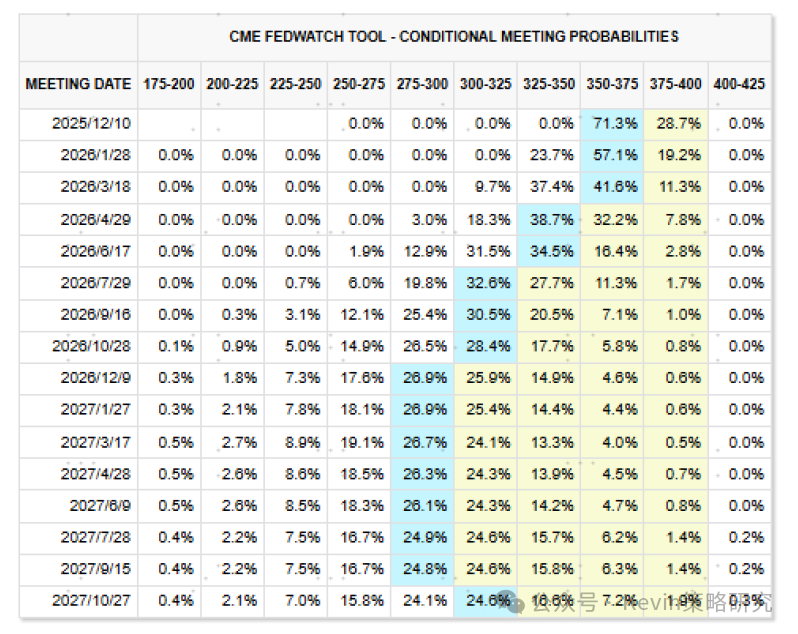This screenshot has width=798, height=634.
Task: Click the "275-300" rate range header
Action: point(421,84)
